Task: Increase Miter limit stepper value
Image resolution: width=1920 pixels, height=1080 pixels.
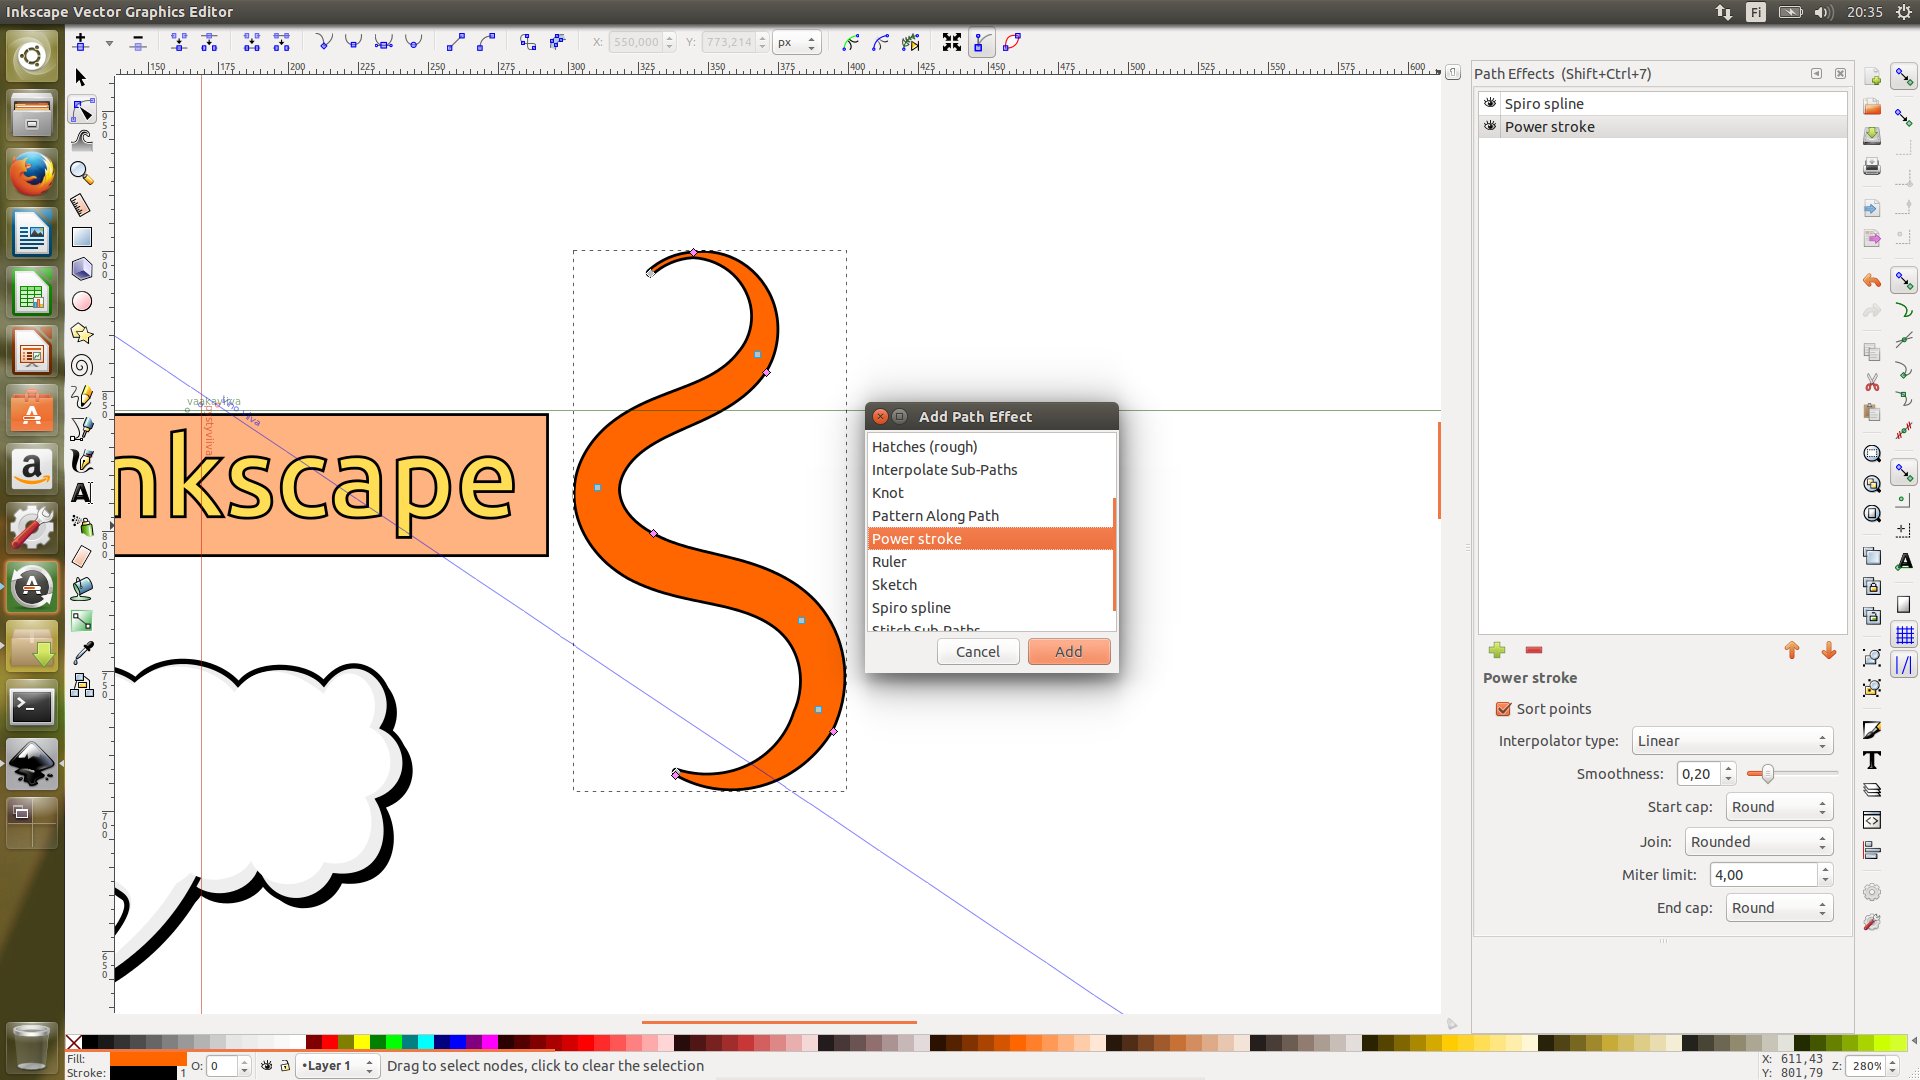Action: tap(1825, 869)
